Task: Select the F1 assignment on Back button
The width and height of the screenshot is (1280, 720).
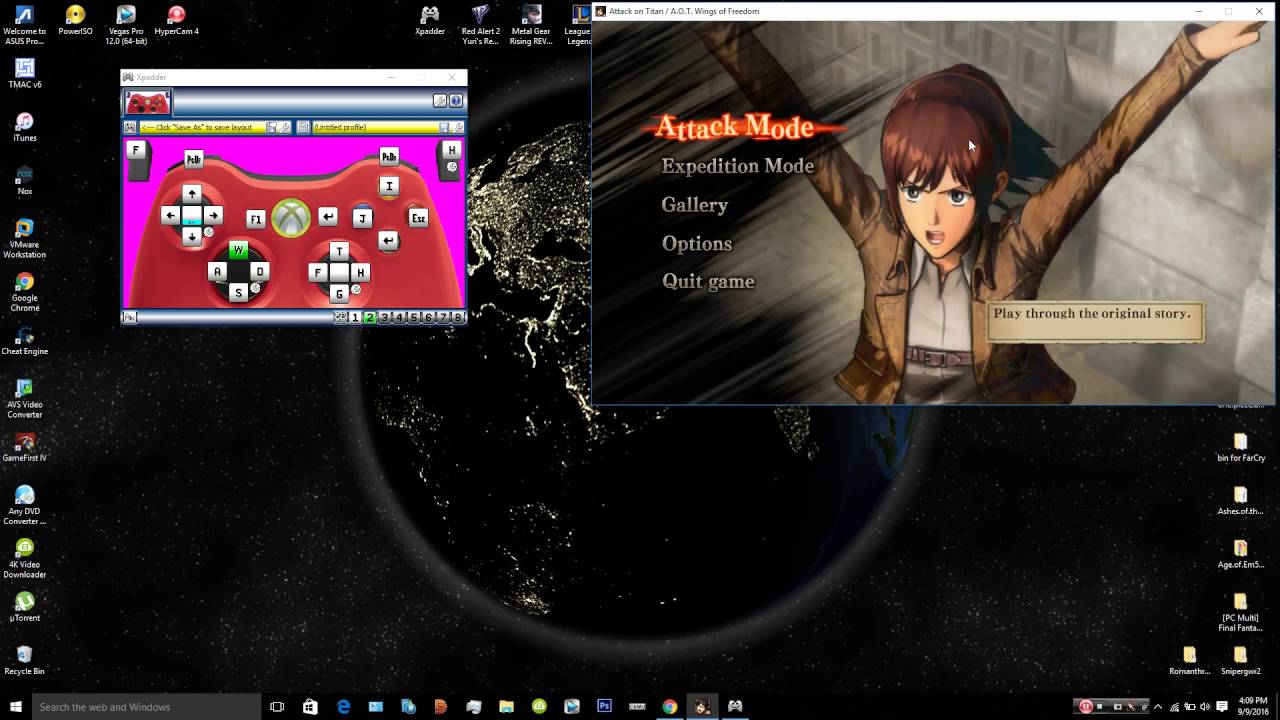Action: 256,219
